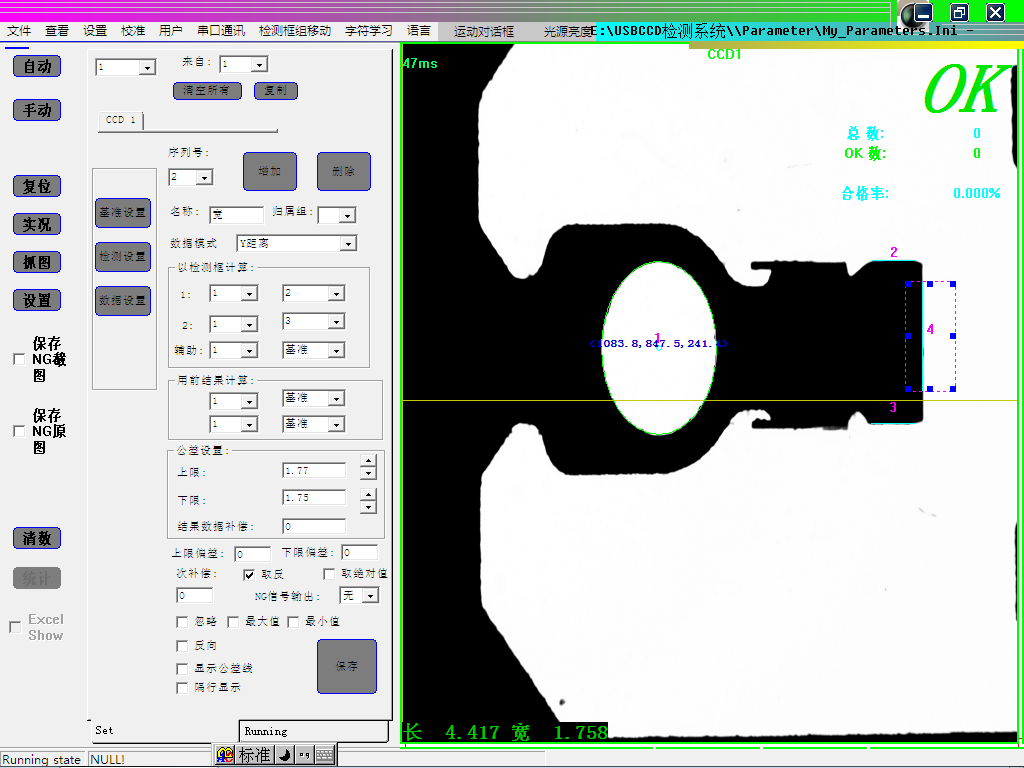Image resolution: width=1024 pixels, height=768 pixels.
Task: Increase 上限 value with up arrow
Action: pyautogui.click(x=368, y=465)
